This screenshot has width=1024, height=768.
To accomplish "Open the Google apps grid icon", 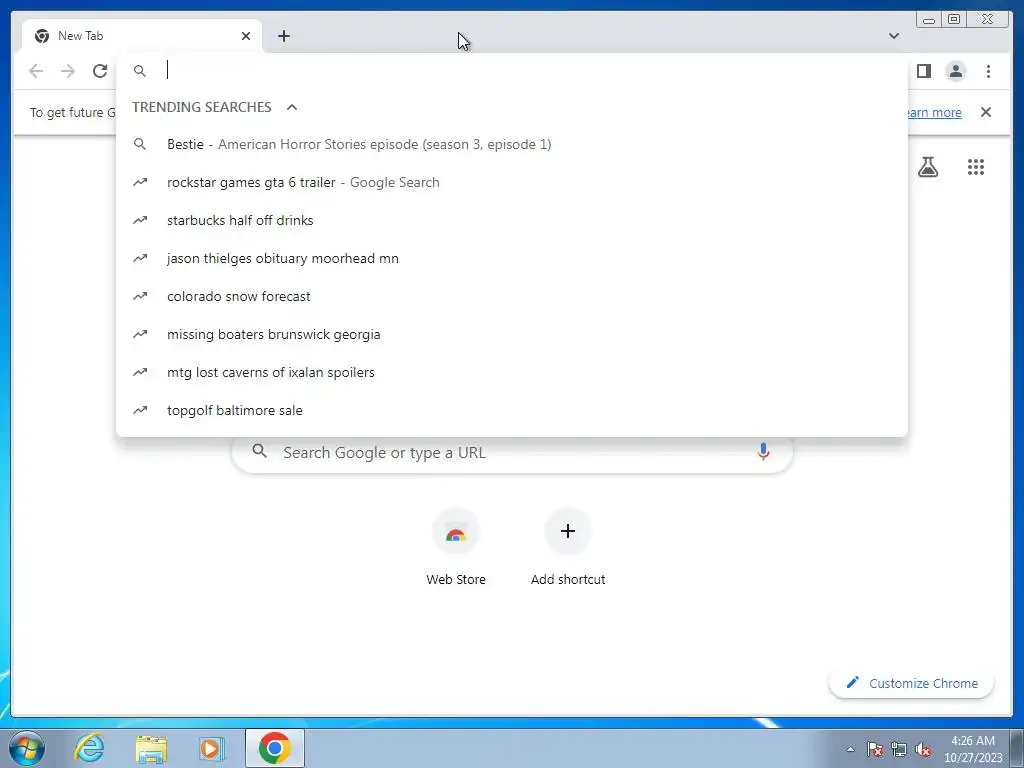I will [x=976, y=167].
